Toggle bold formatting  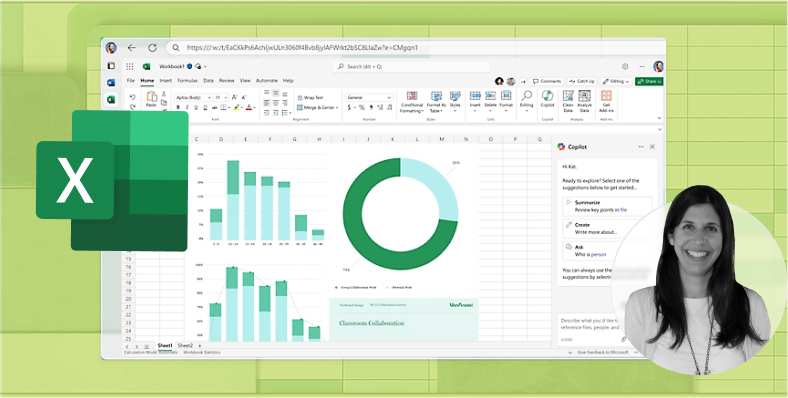(178, 108)
